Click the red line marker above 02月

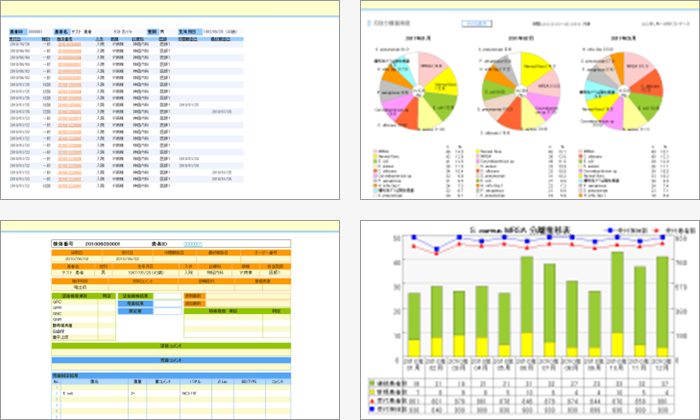pos(437,254)
